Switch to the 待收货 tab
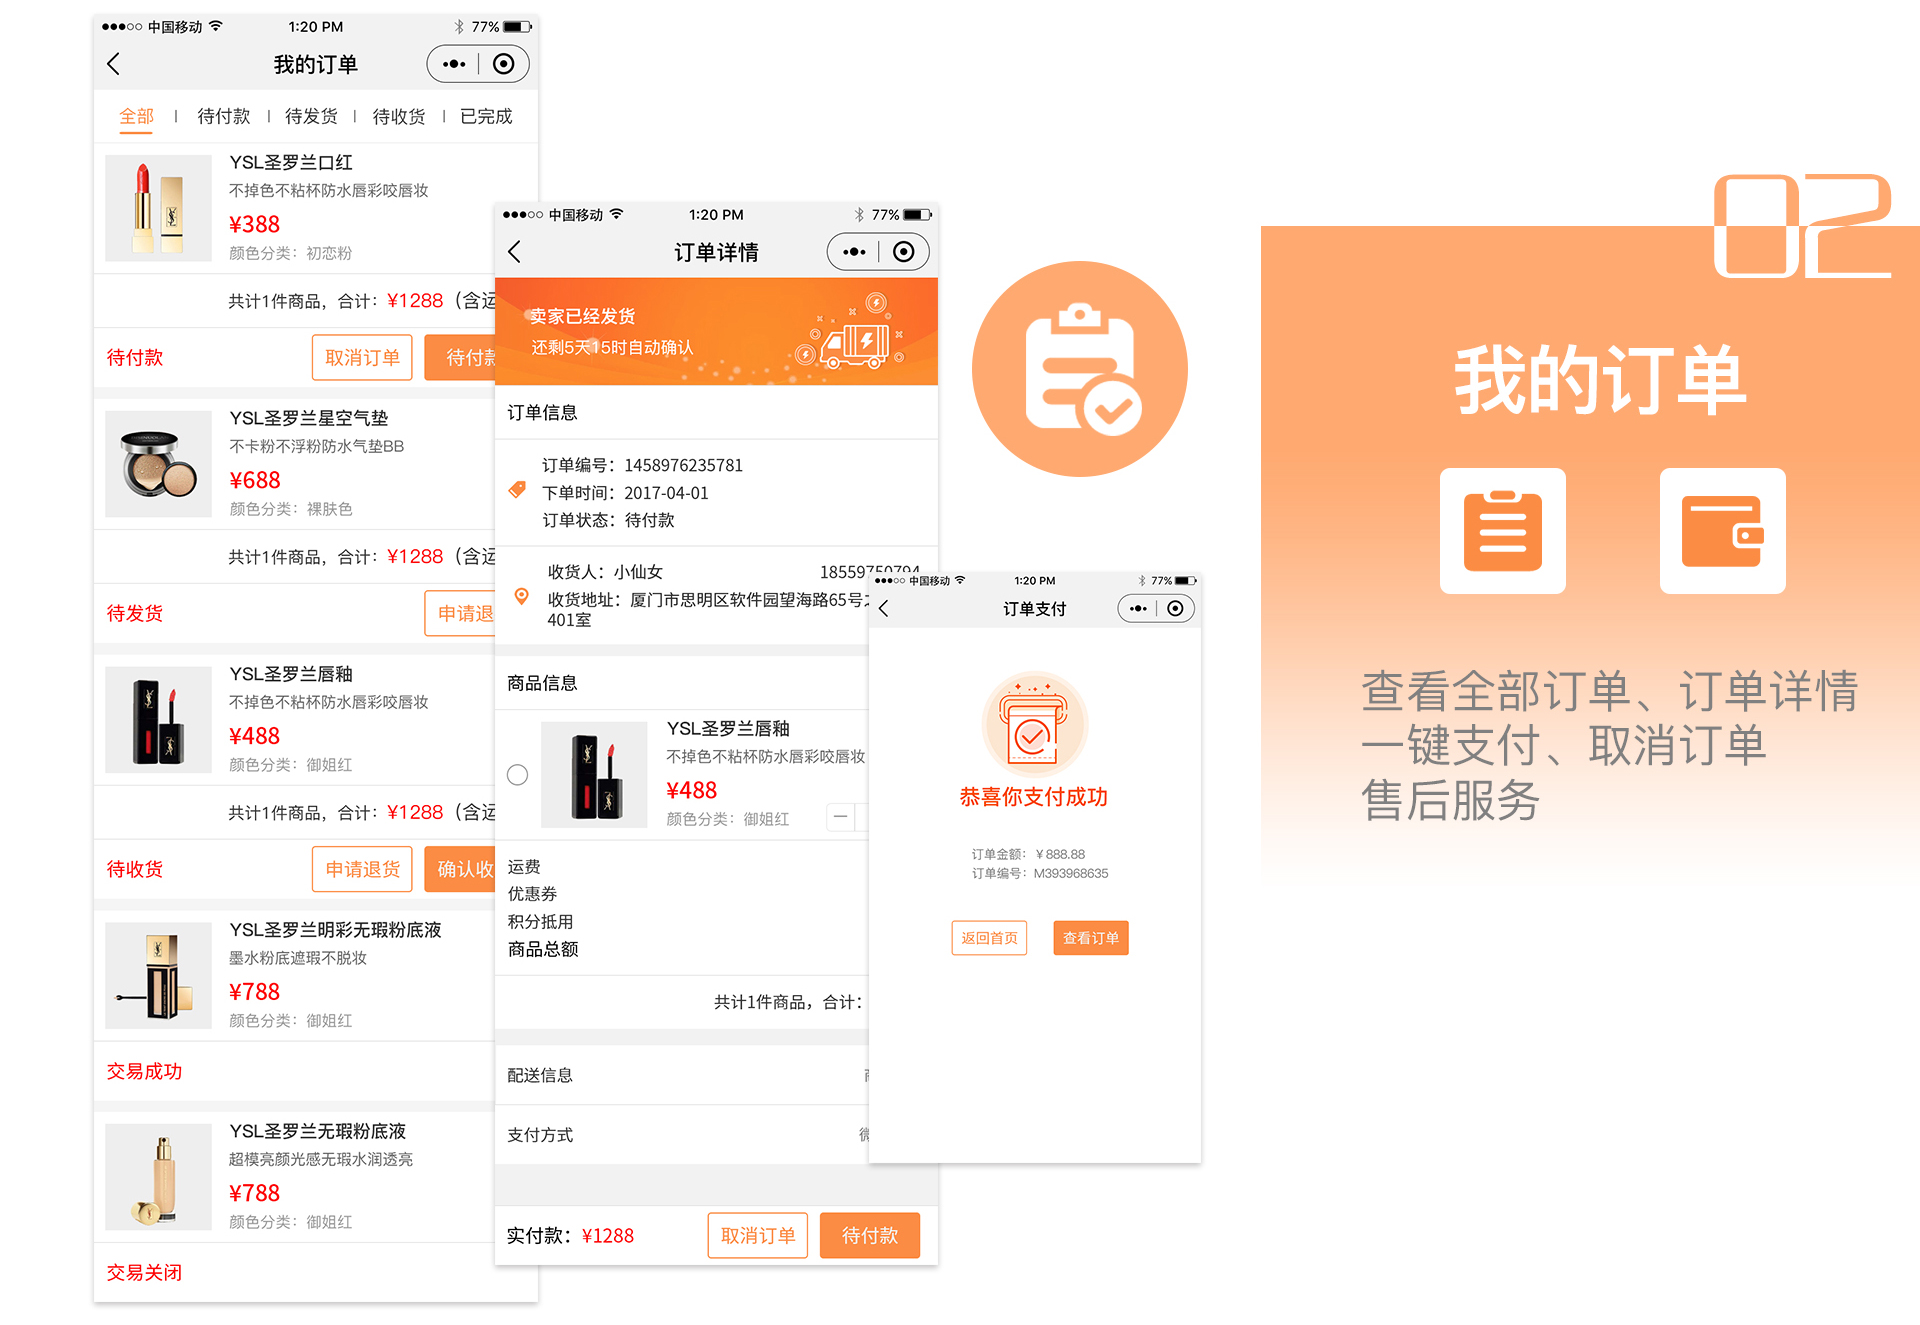This screenshot has width=1920, height=1325. tap(399, 116)
